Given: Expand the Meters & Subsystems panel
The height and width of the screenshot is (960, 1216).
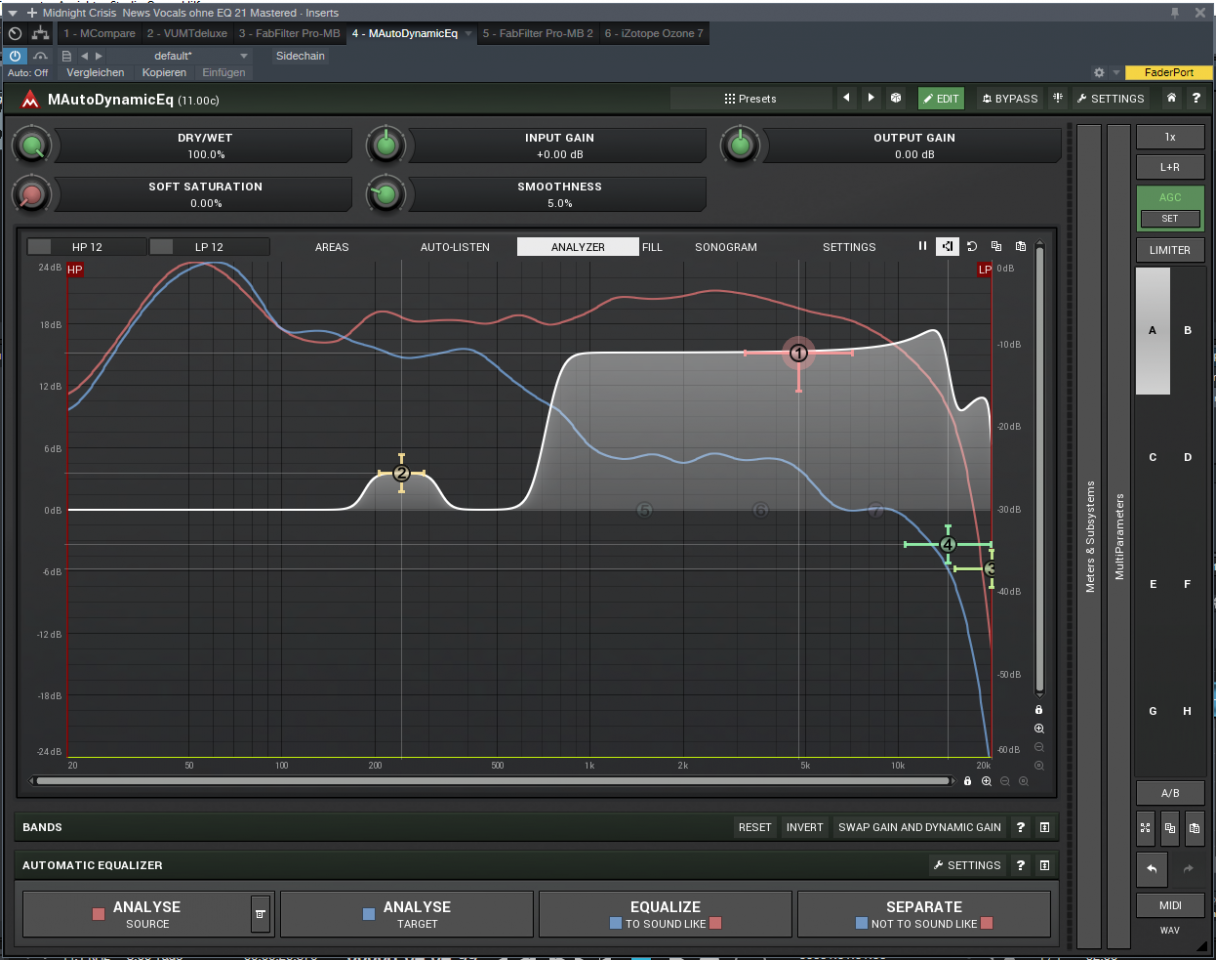Looking at the screenshot, I should [x=1089, y=536].
